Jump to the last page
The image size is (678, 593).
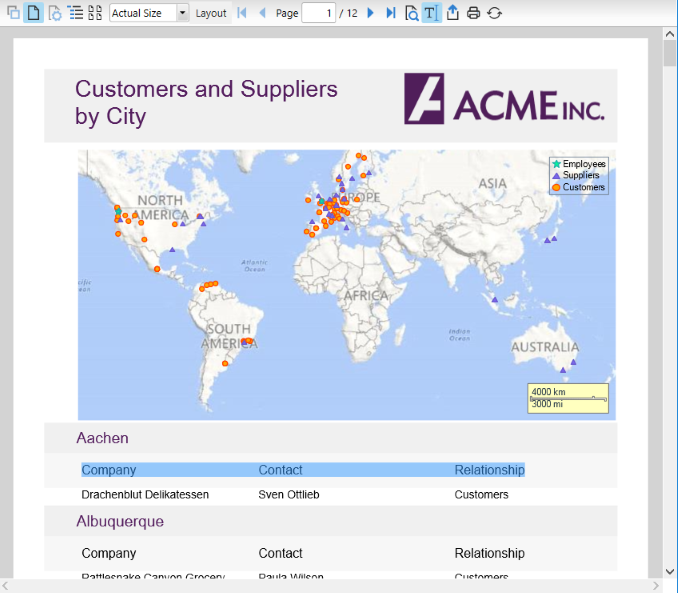pos(391,13)
